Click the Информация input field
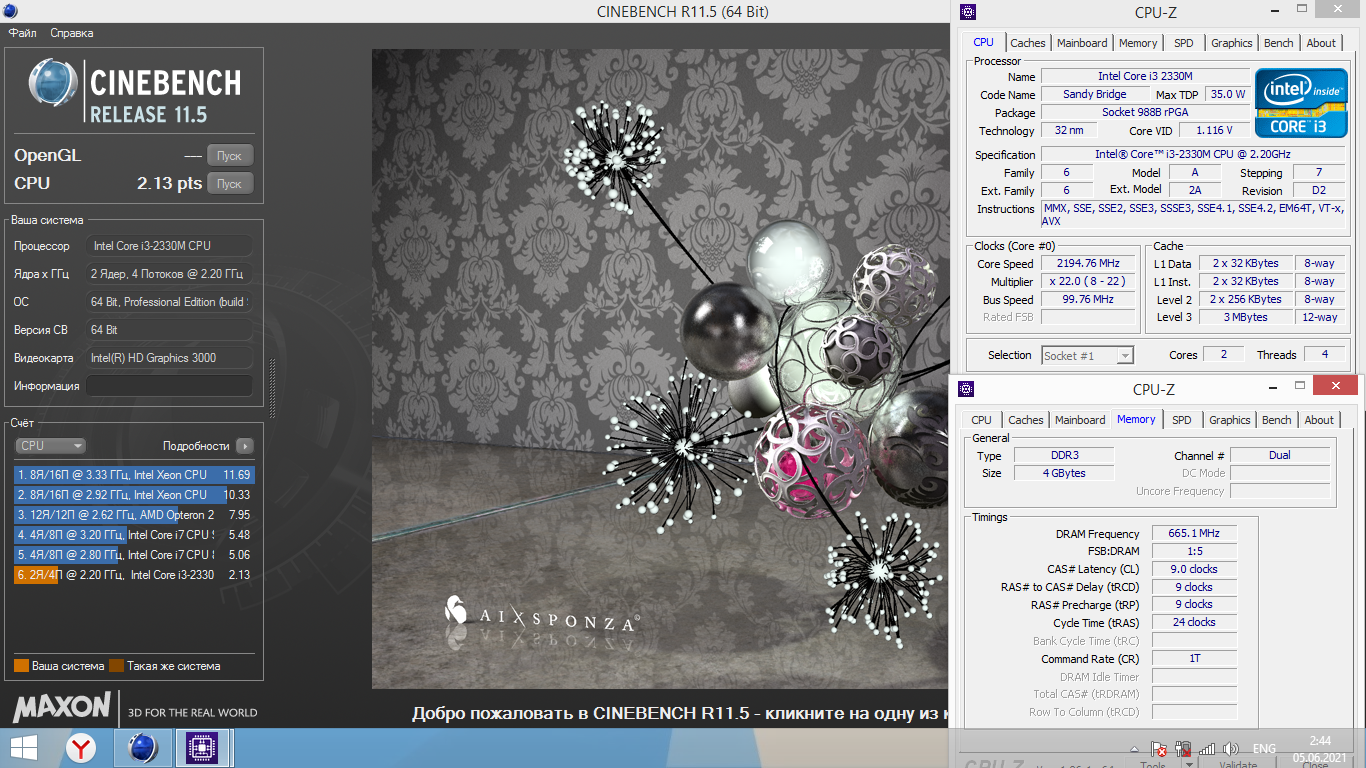The height and width of the screenshot is (768, 1366). pyautogui.click(x=169, y=386)
